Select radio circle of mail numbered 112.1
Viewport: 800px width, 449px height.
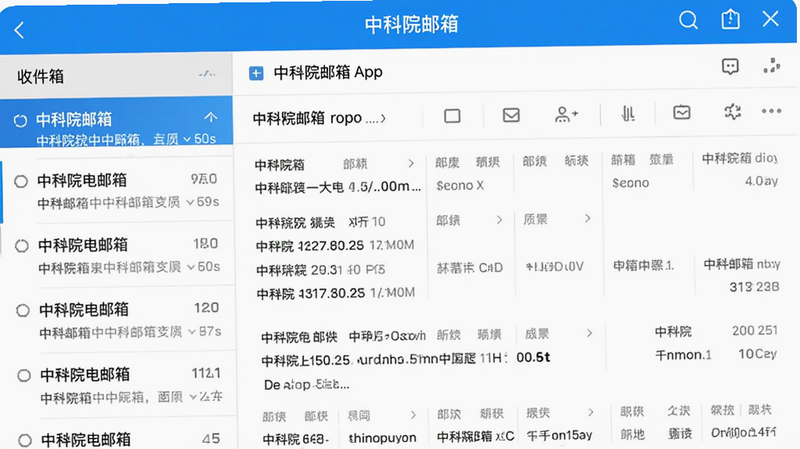pos(24,376)
